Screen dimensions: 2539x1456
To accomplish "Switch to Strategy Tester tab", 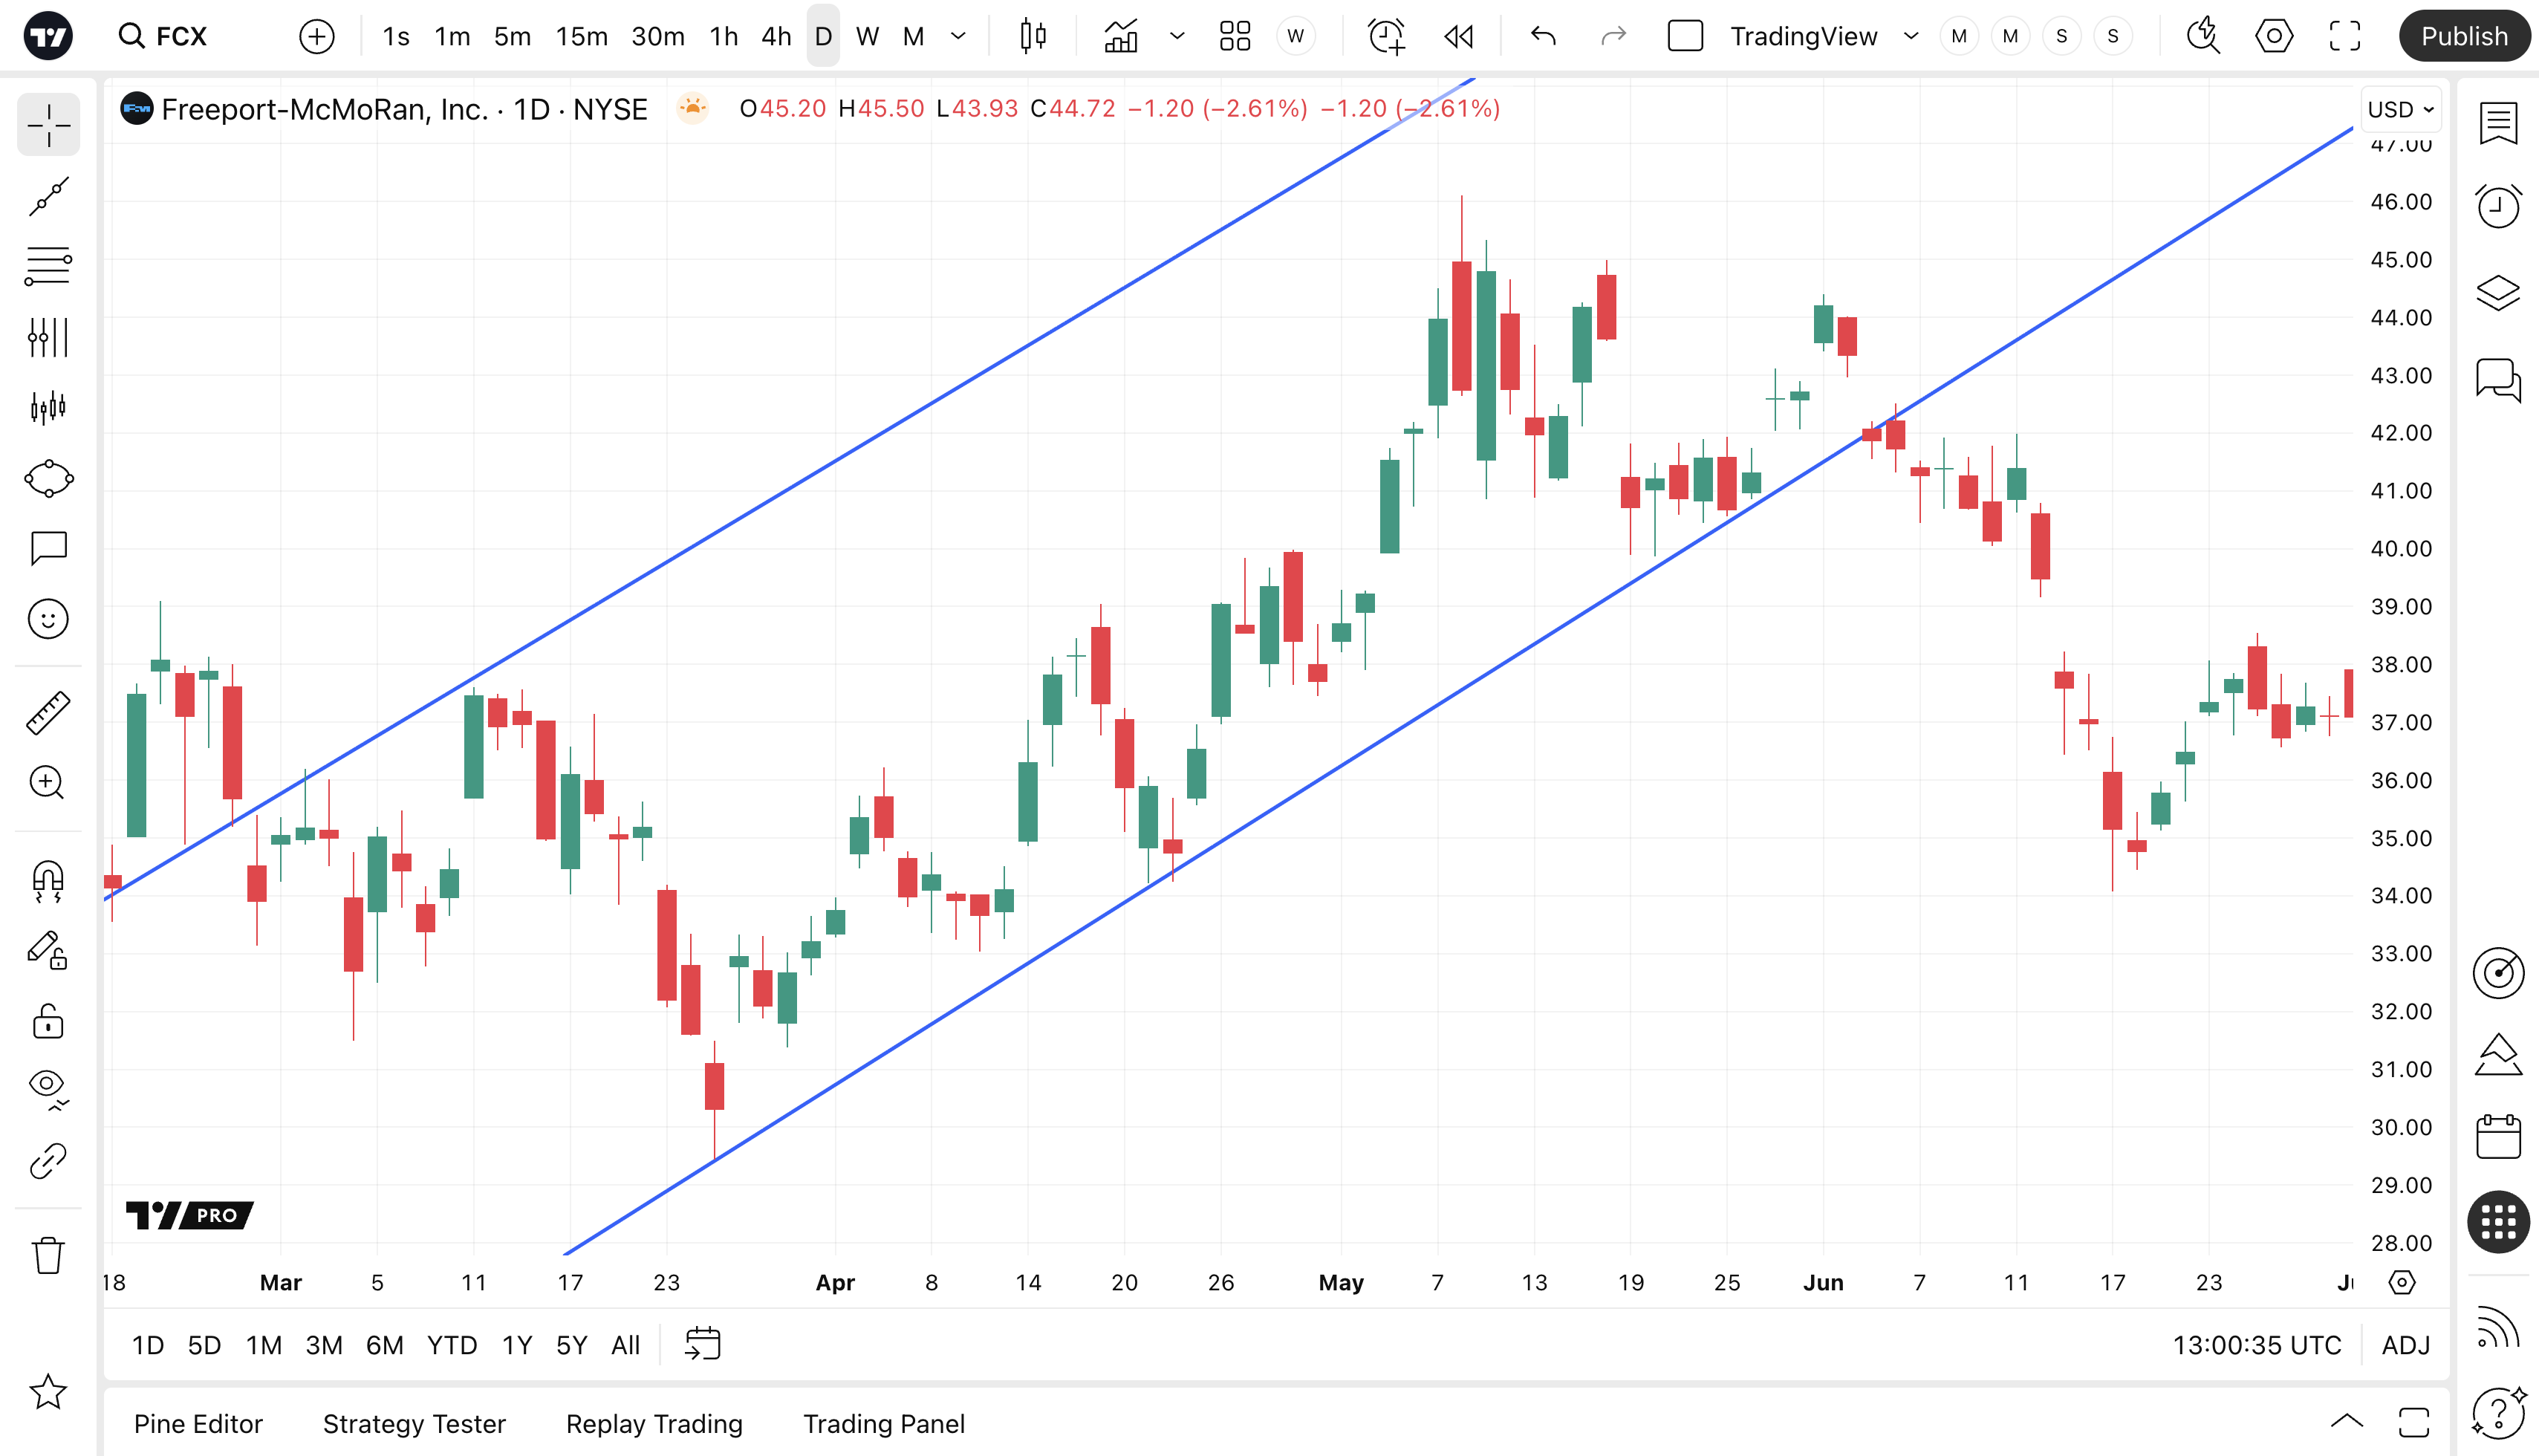I will coord(414,1423).
